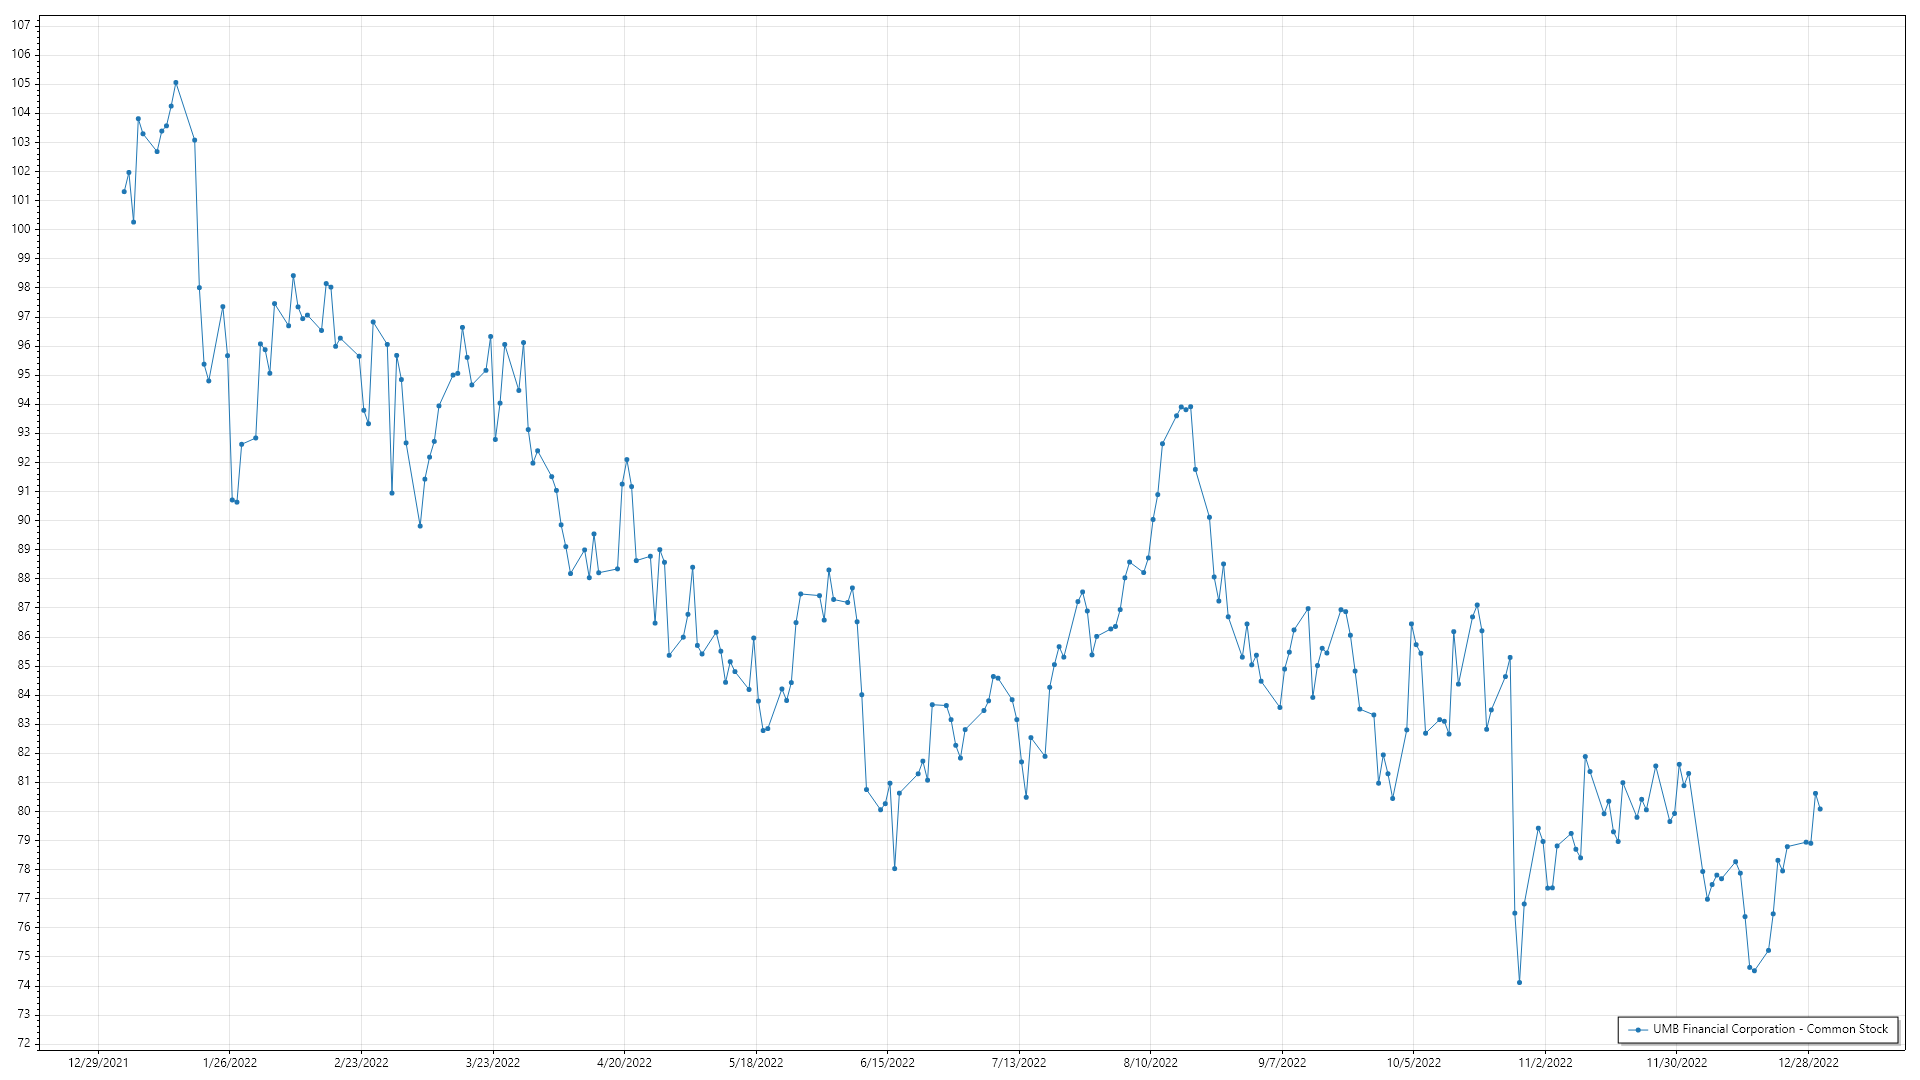1920x1080 pixels.
Task: Click the UMB Financial Corporation legend label
Action: tap(1770, 1029)
